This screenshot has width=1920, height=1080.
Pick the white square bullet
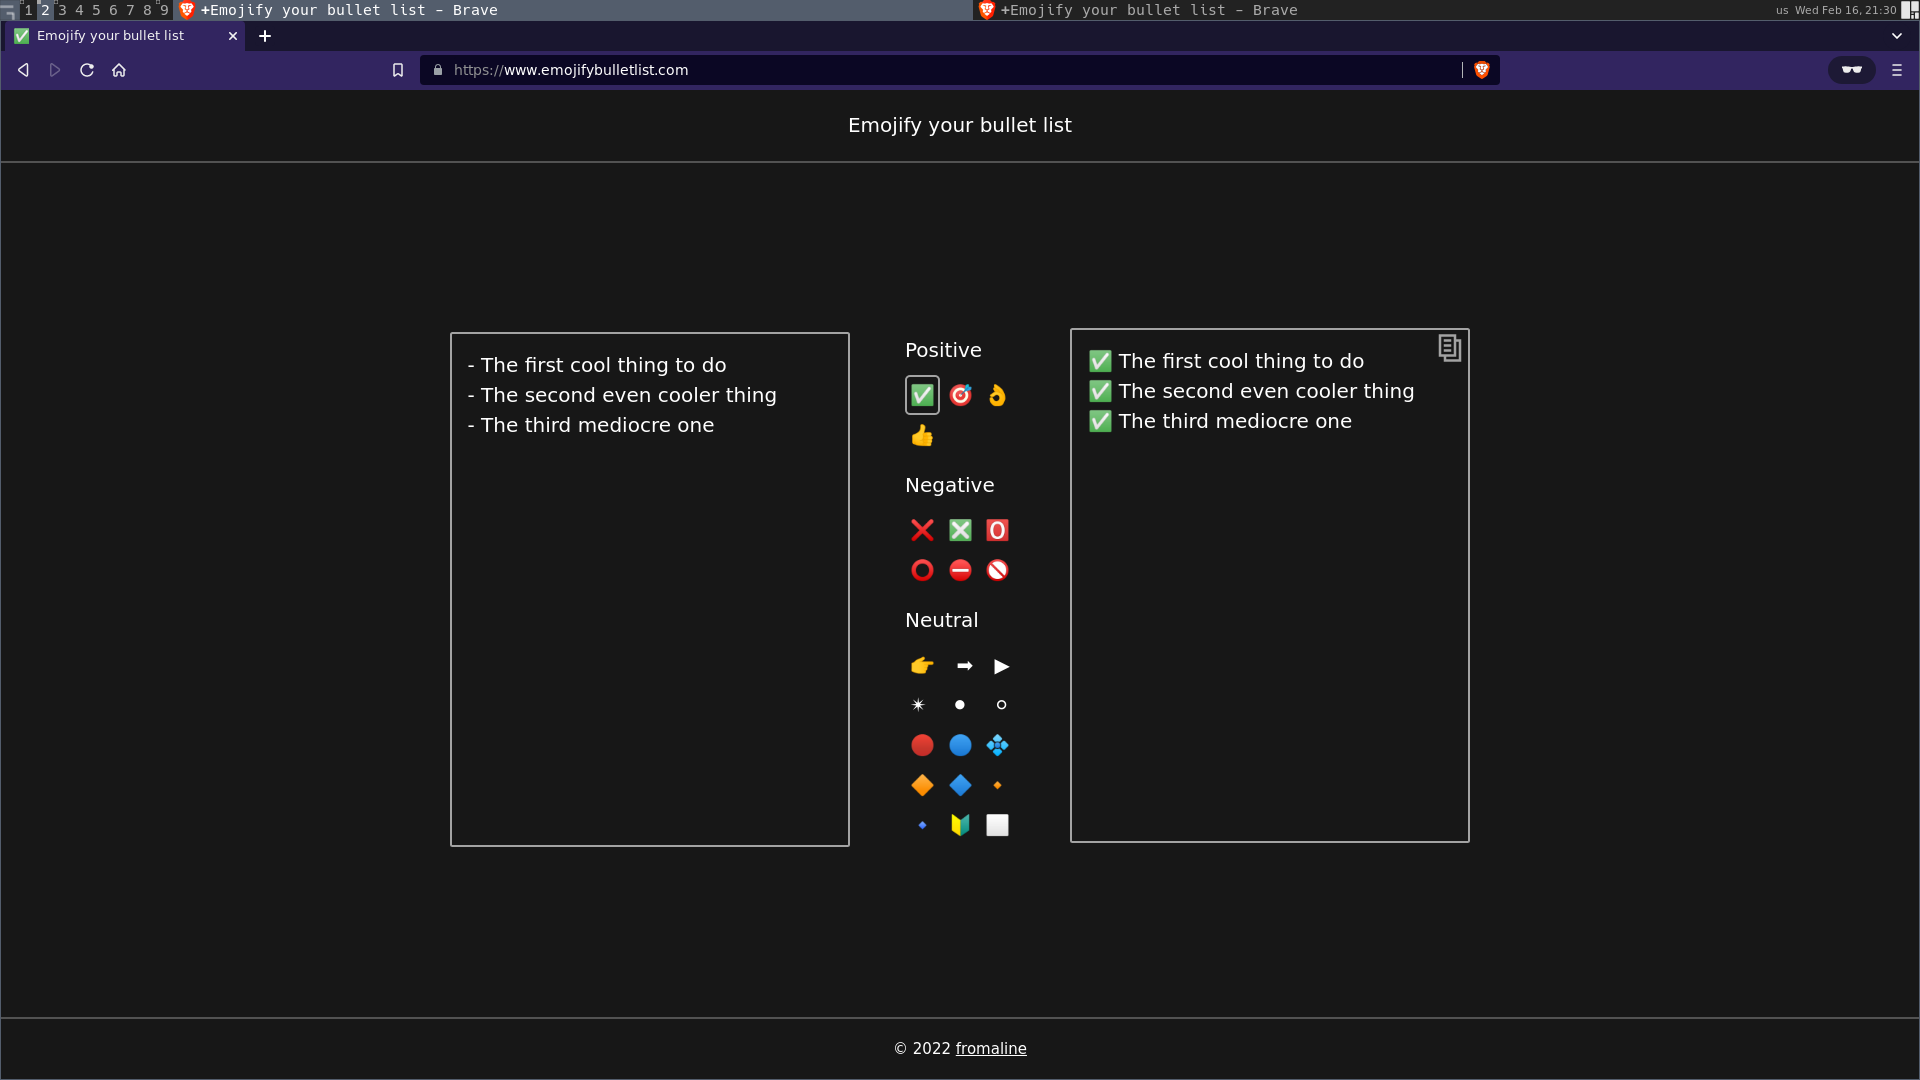(997, 825)
